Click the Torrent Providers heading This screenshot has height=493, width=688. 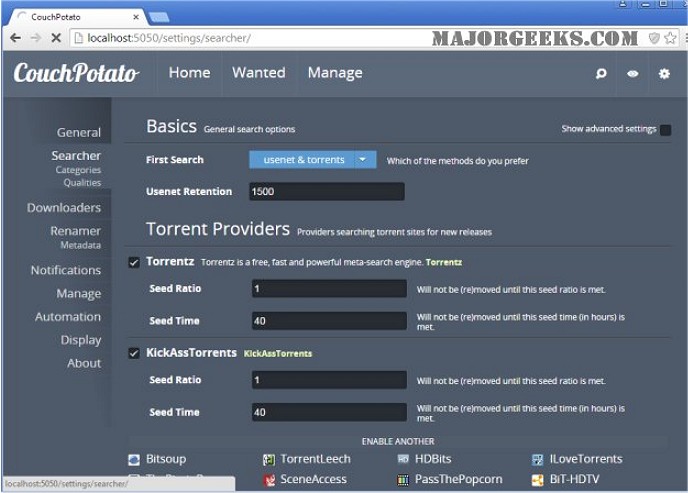tap(218, 229)
